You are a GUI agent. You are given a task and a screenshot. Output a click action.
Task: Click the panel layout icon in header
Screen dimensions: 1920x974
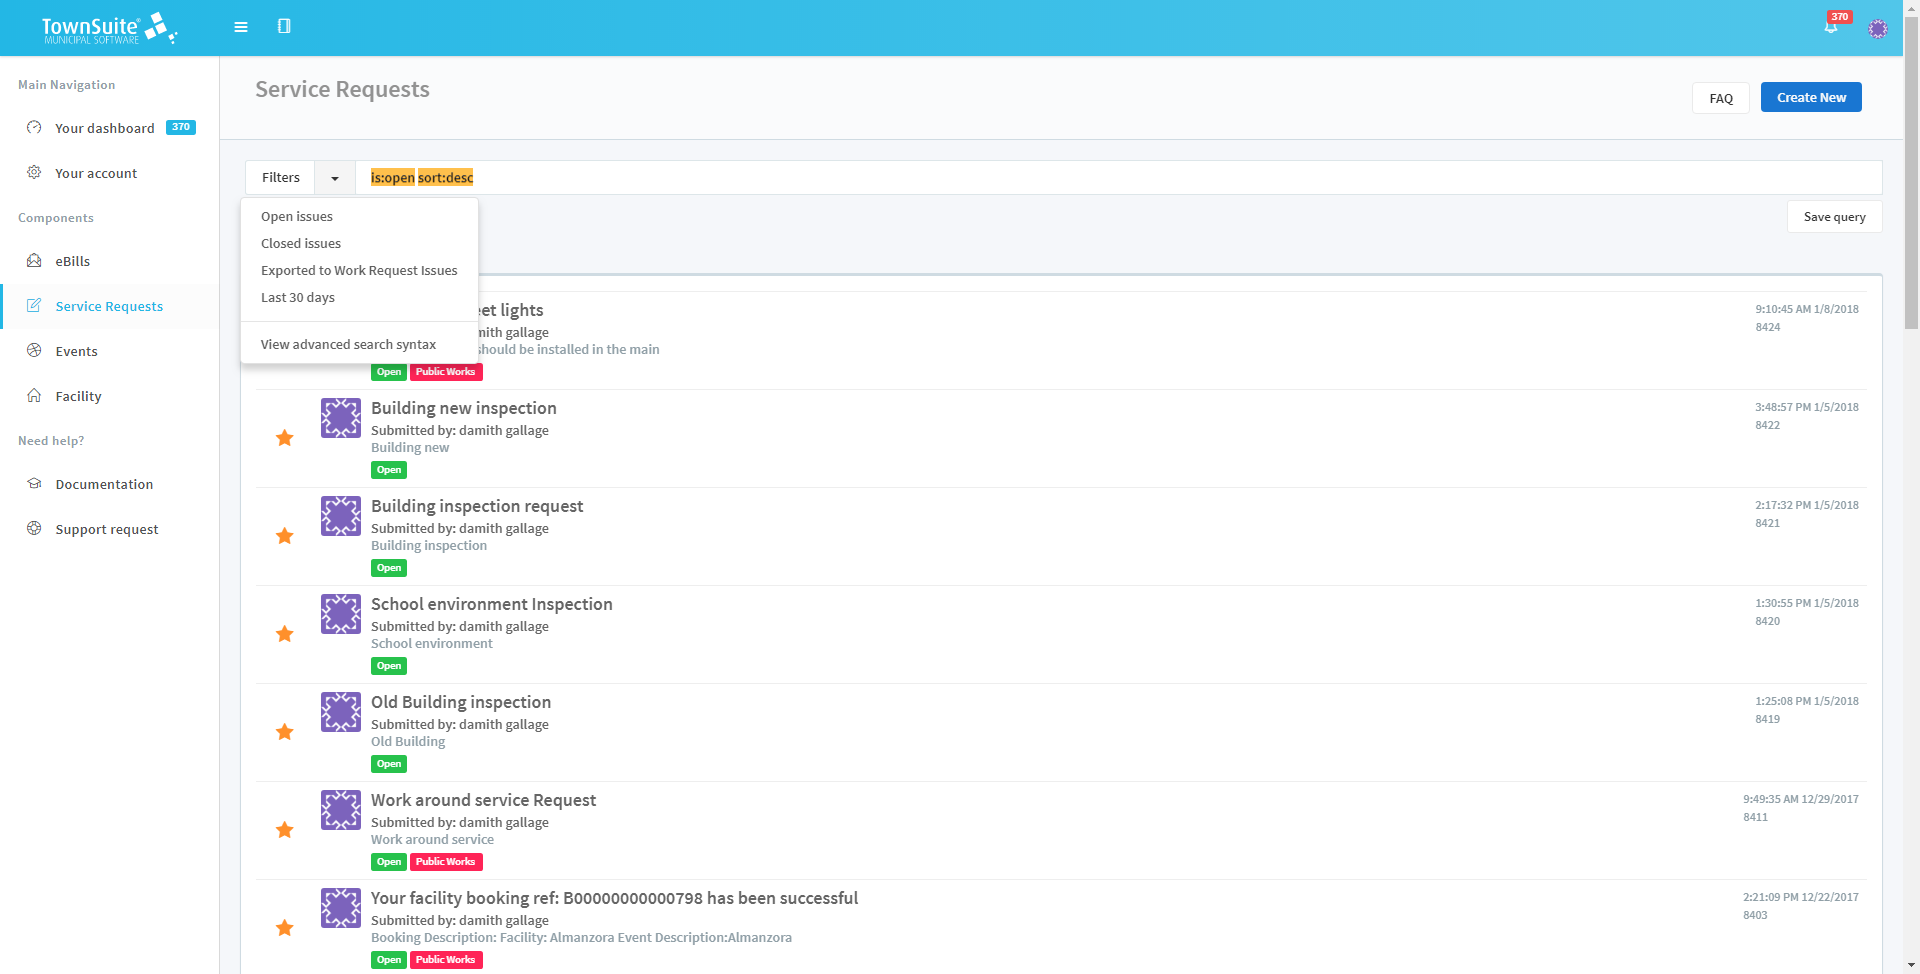point(284,26)
